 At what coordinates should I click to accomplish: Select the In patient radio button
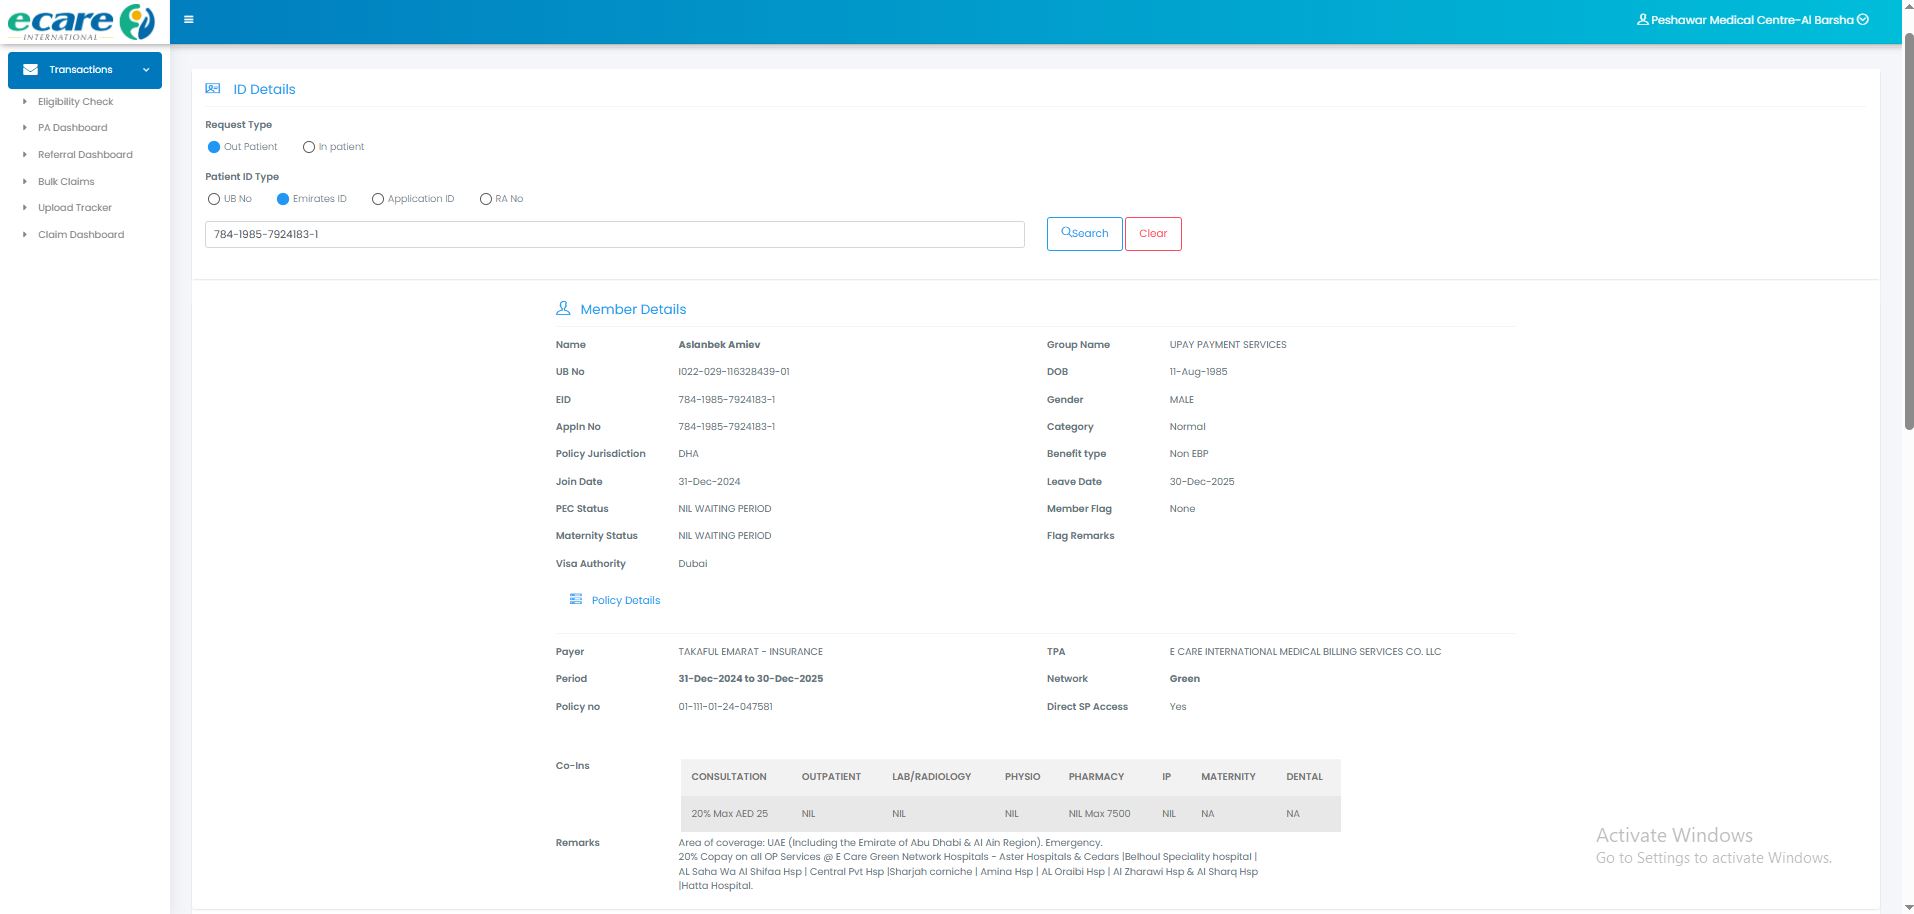(309, 147)
